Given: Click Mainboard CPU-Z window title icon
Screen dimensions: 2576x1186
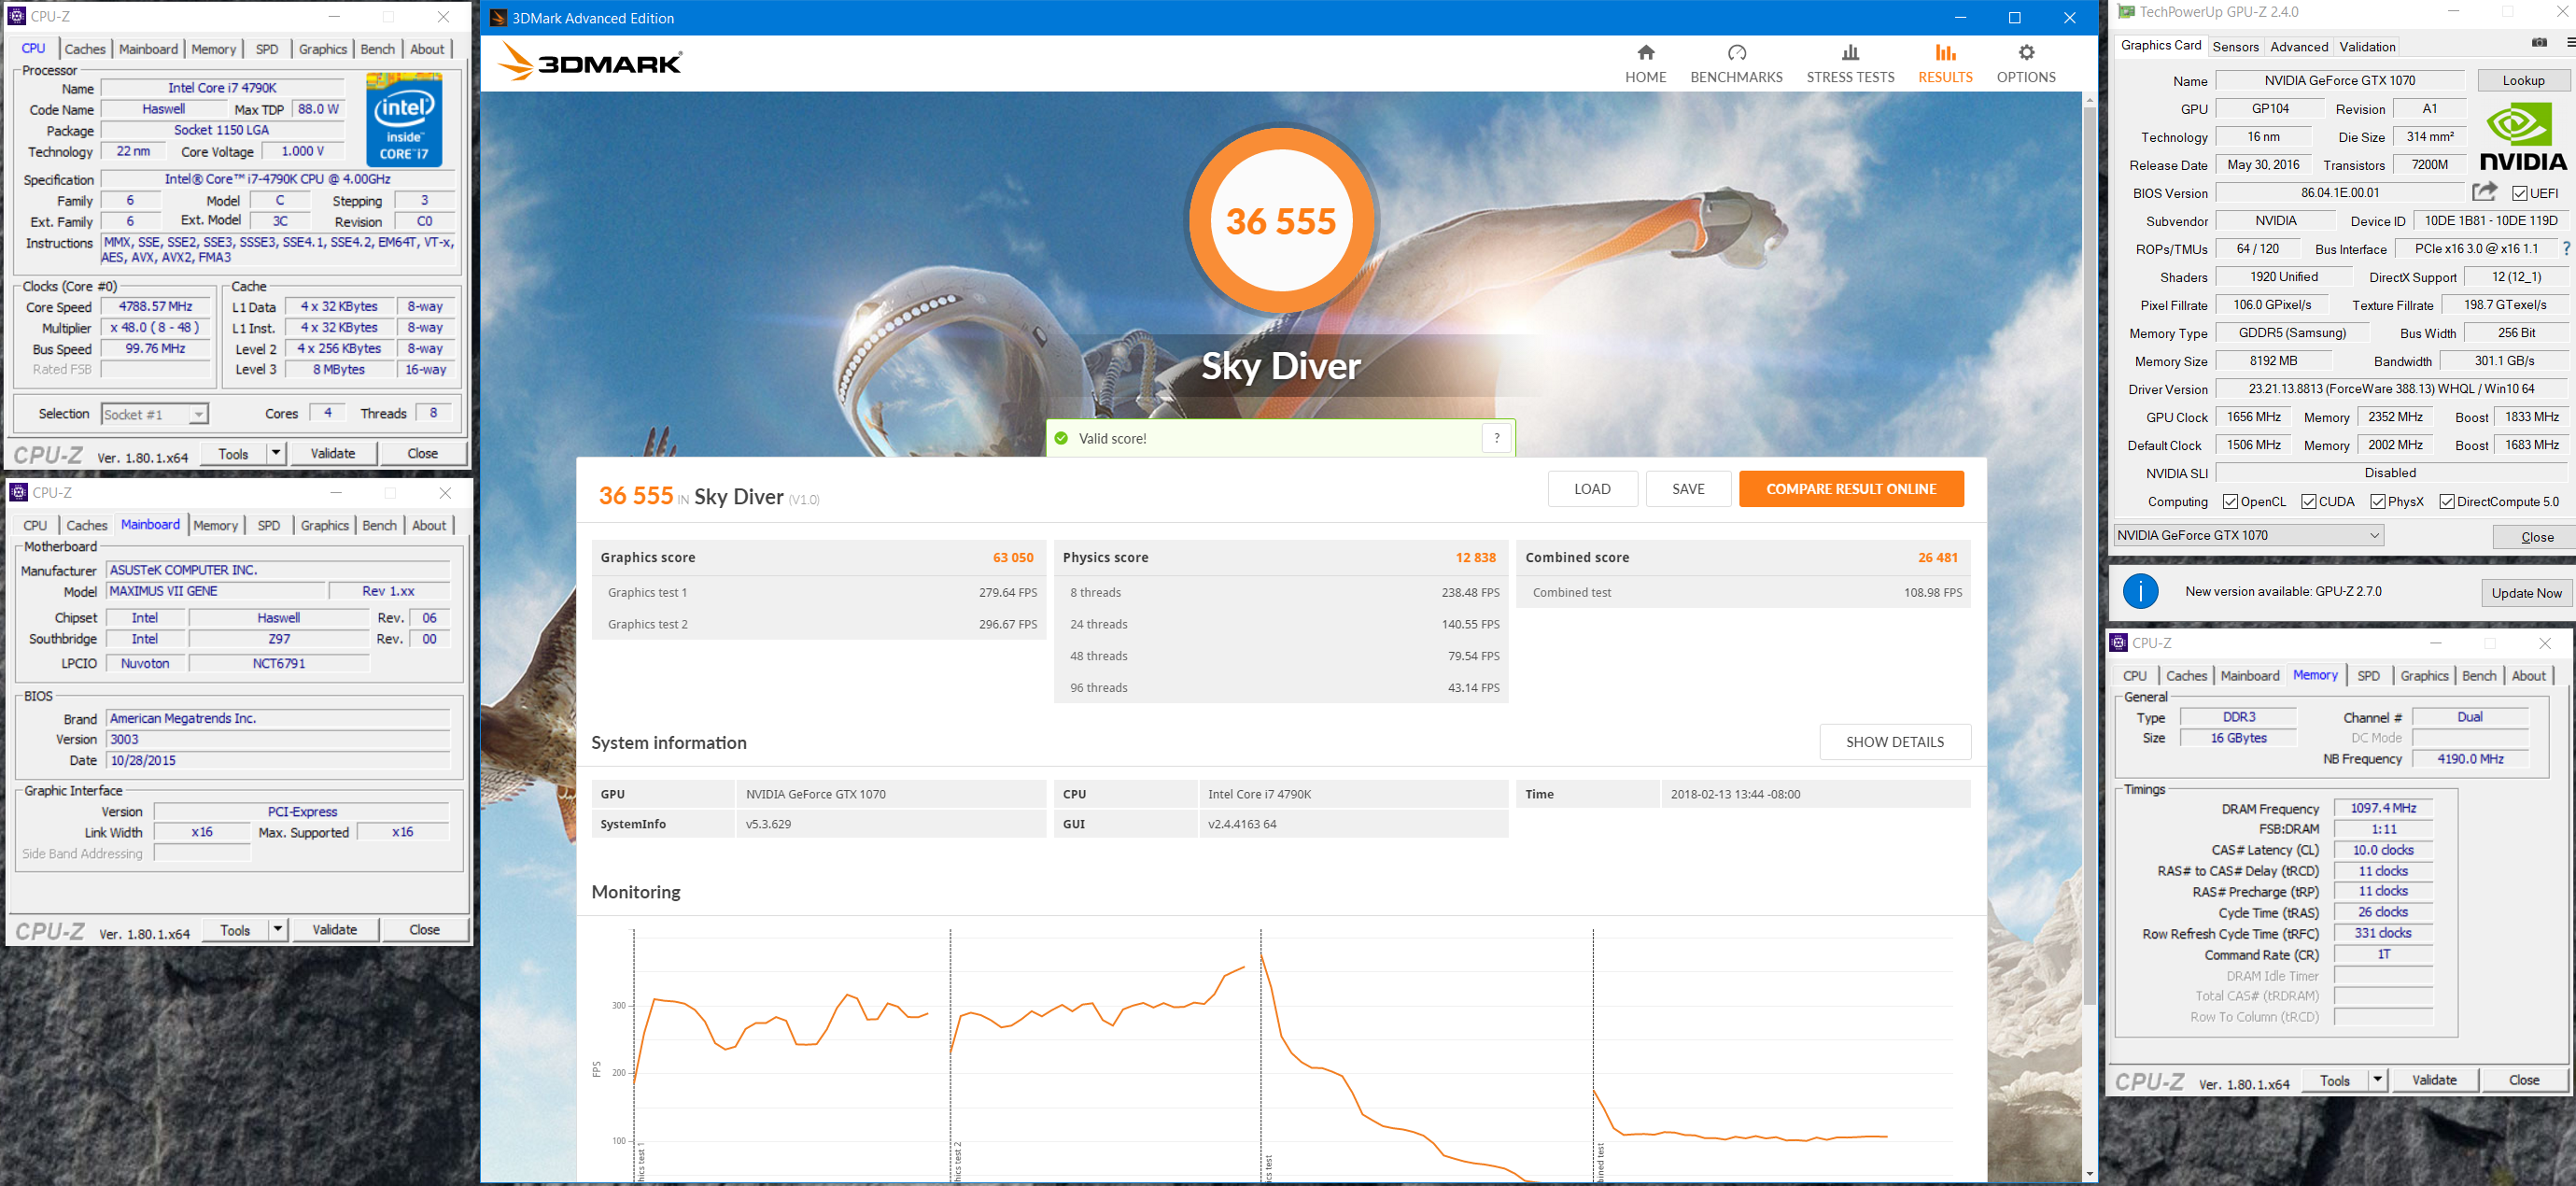Looking at the screenshot, I should point(18,492).
